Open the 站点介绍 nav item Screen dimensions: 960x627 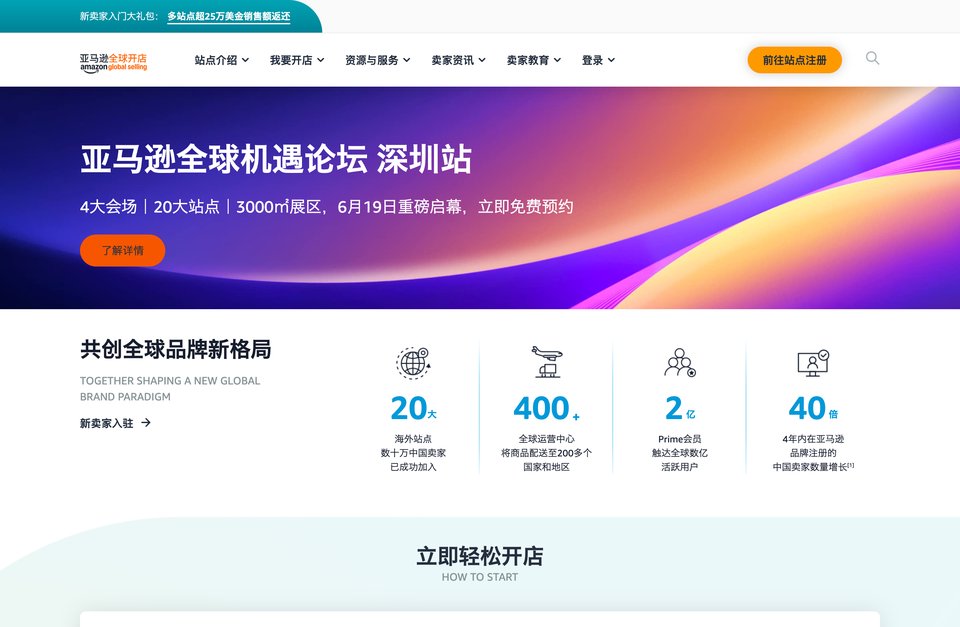[x=216, y=60]
